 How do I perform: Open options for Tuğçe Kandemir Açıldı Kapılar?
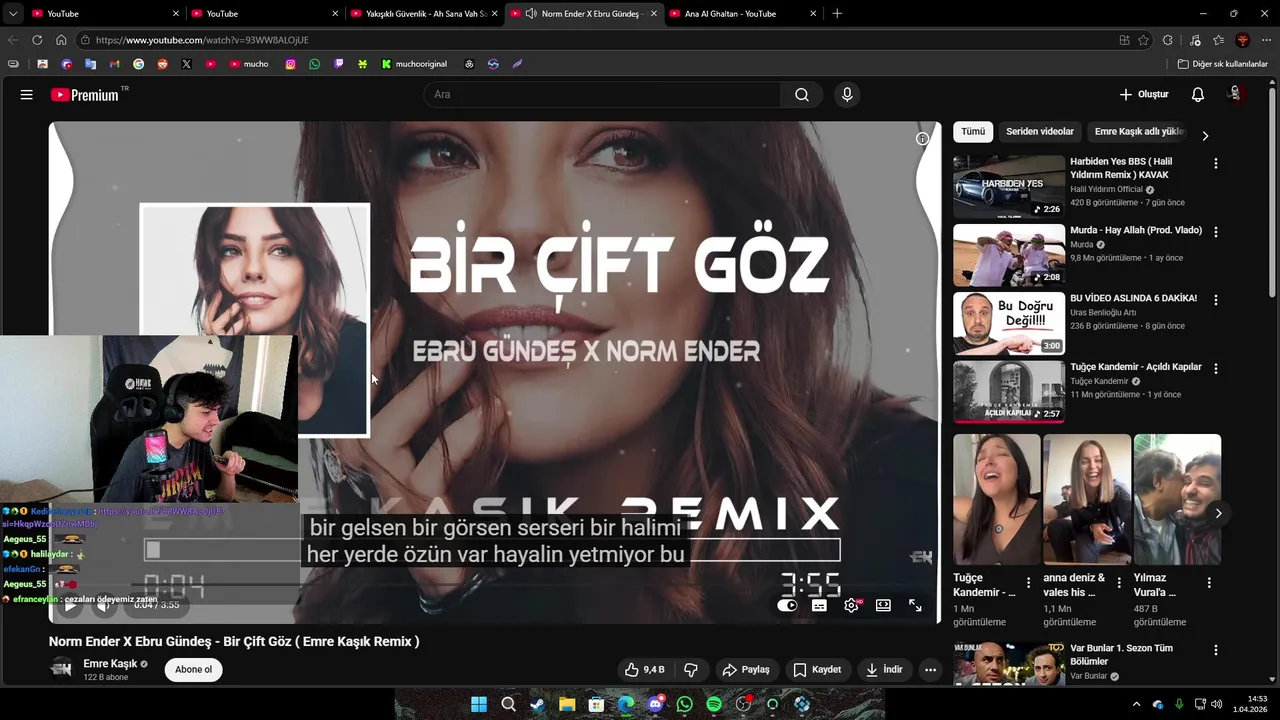point(1216,368)
